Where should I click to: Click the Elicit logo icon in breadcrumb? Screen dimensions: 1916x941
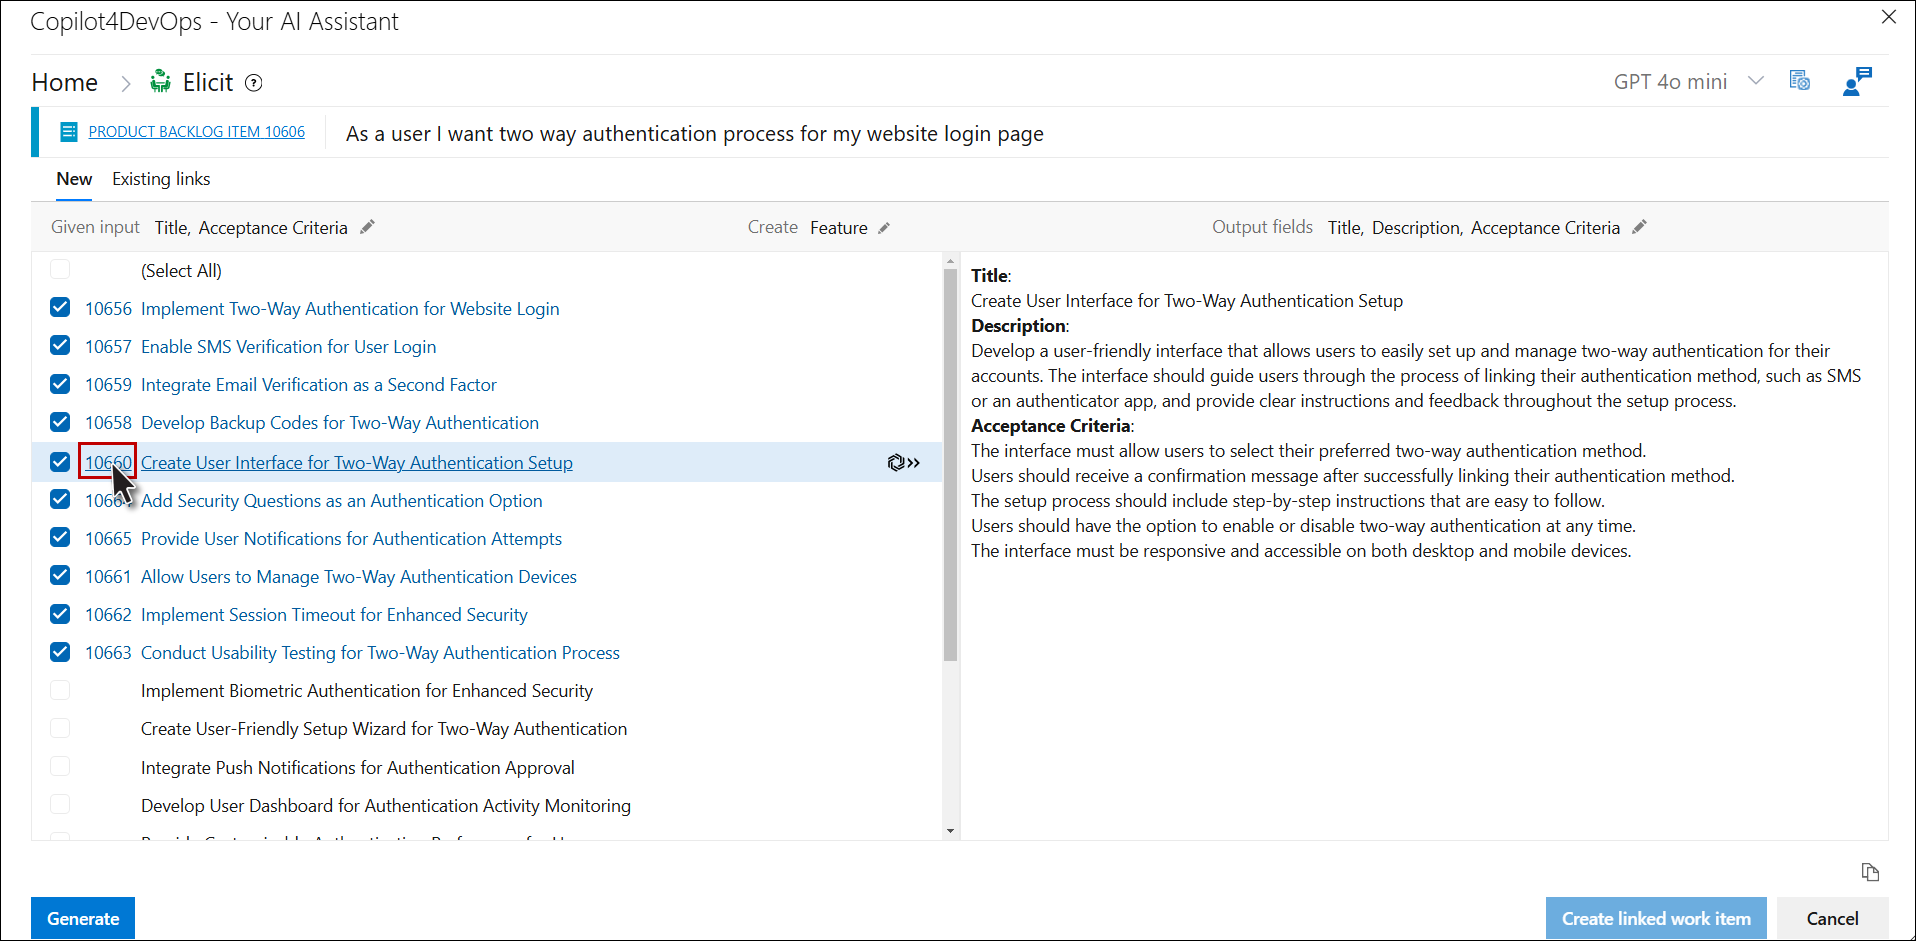pyautogui.click(x=160, y=82)
